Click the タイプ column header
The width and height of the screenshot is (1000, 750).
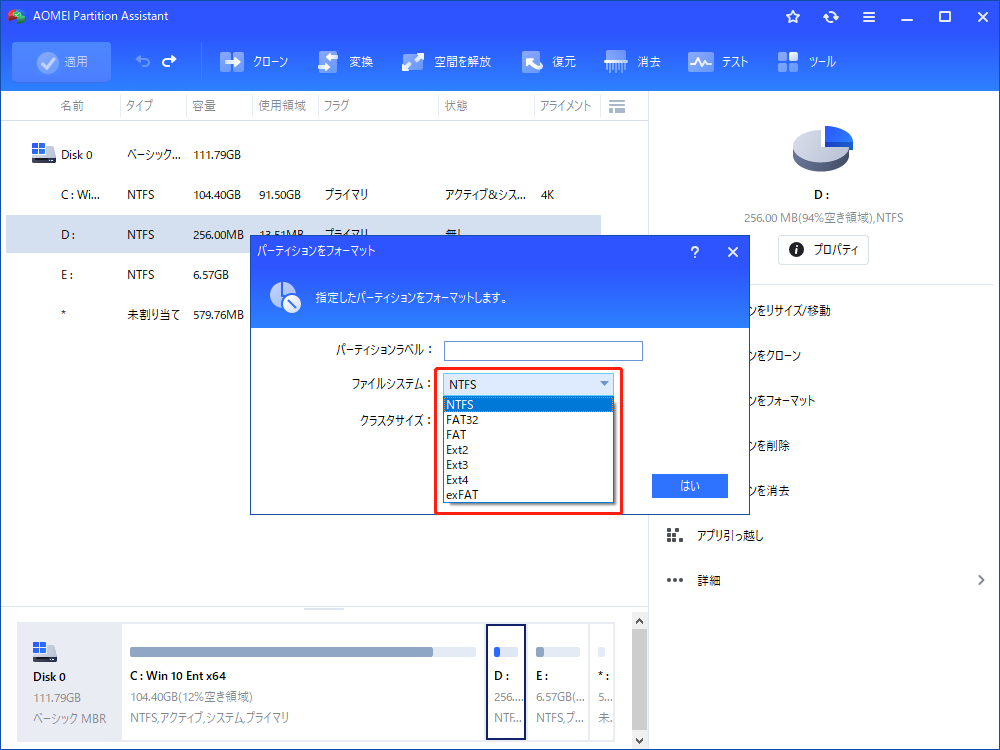coord(139,106)
